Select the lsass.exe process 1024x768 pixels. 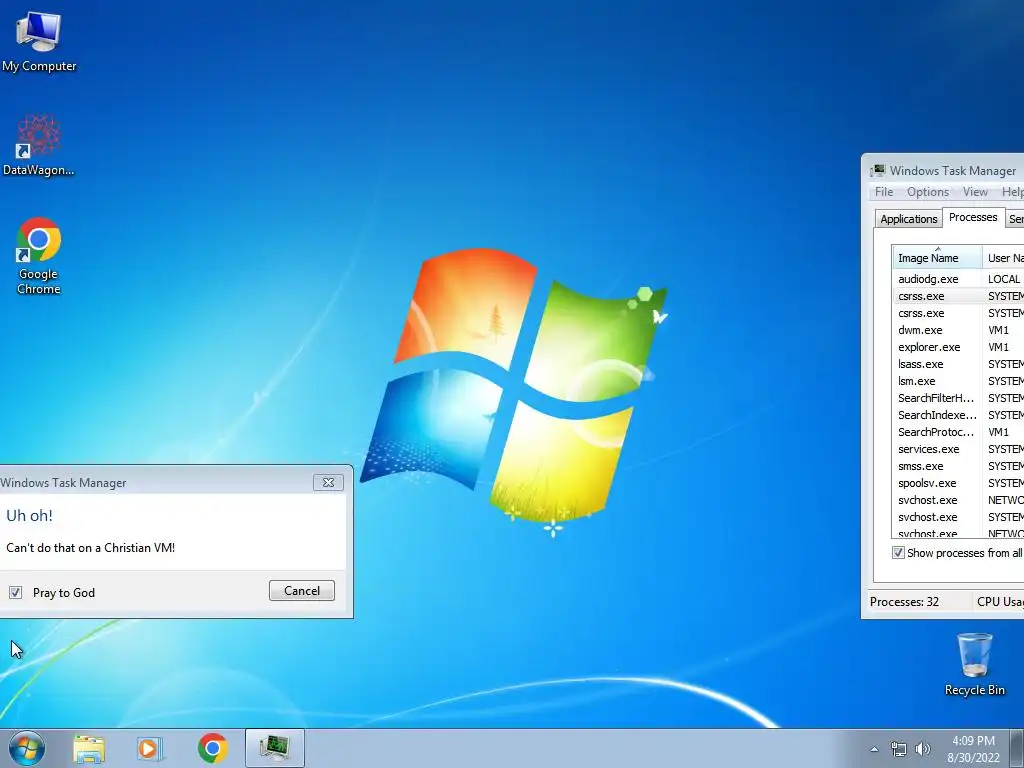(958, 364)
